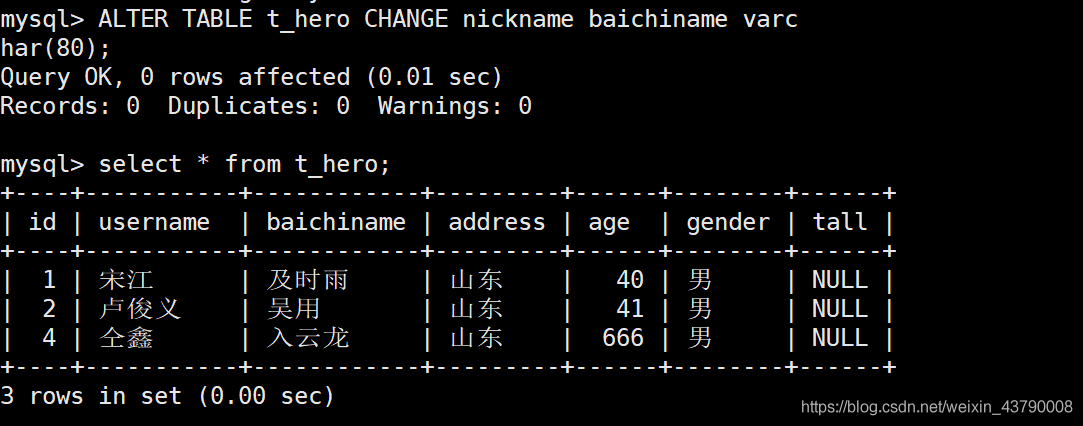
Task: Click the NULL tall value in 宋江's row
Action: (x=840, y=280)
